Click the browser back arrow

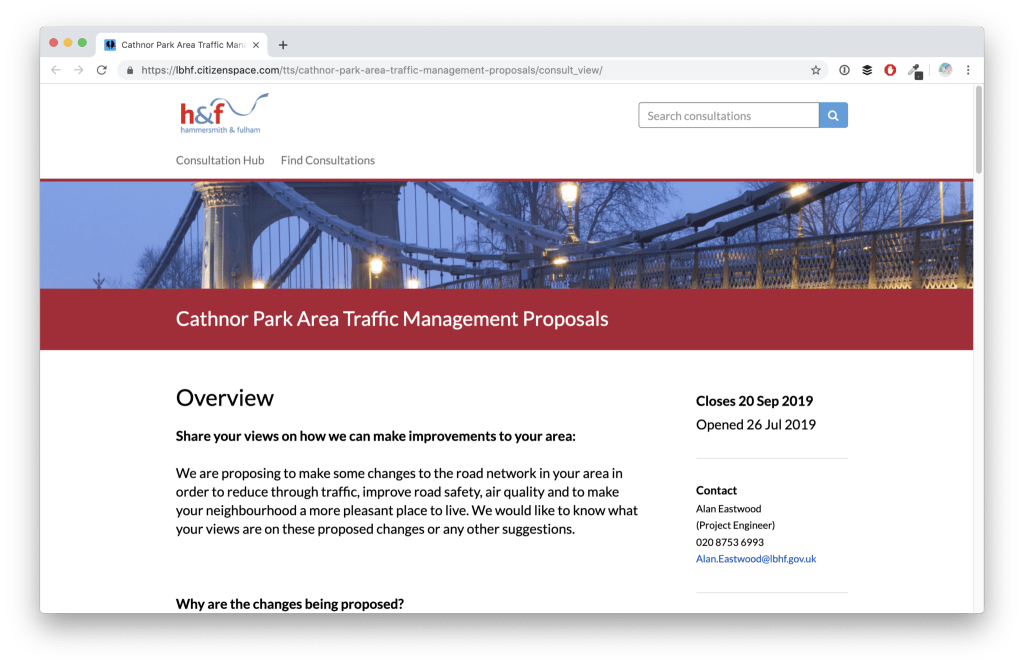coord(56,70)
